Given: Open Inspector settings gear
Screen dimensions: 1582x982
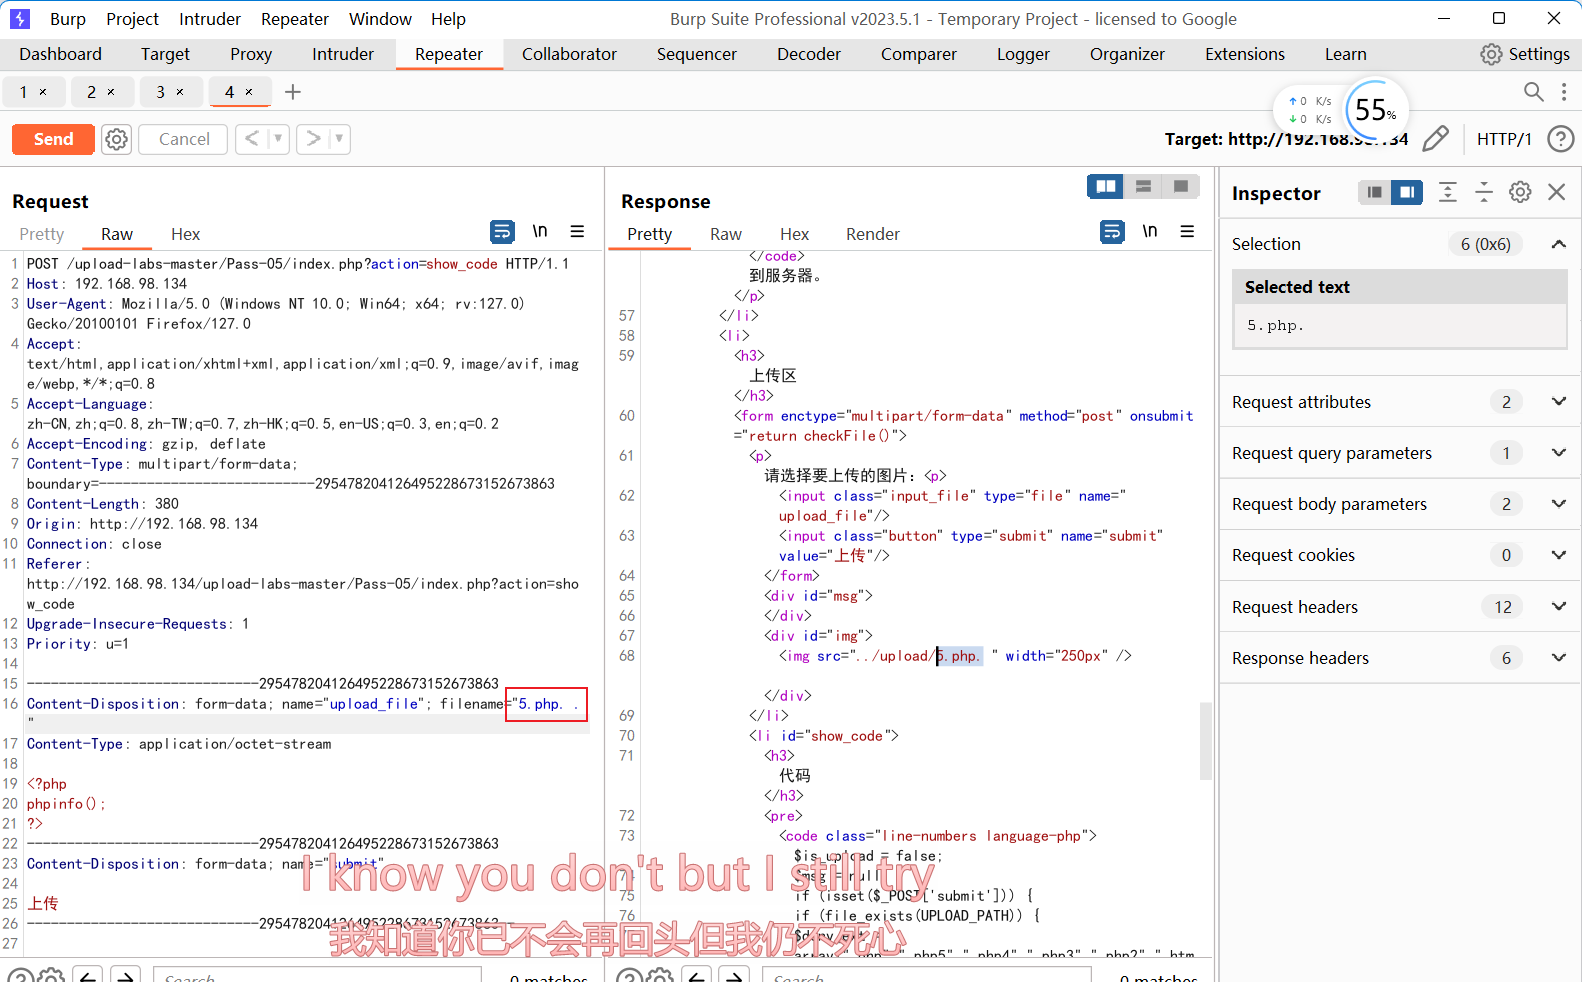Looking at the screenshot, I should [1520, 192].
